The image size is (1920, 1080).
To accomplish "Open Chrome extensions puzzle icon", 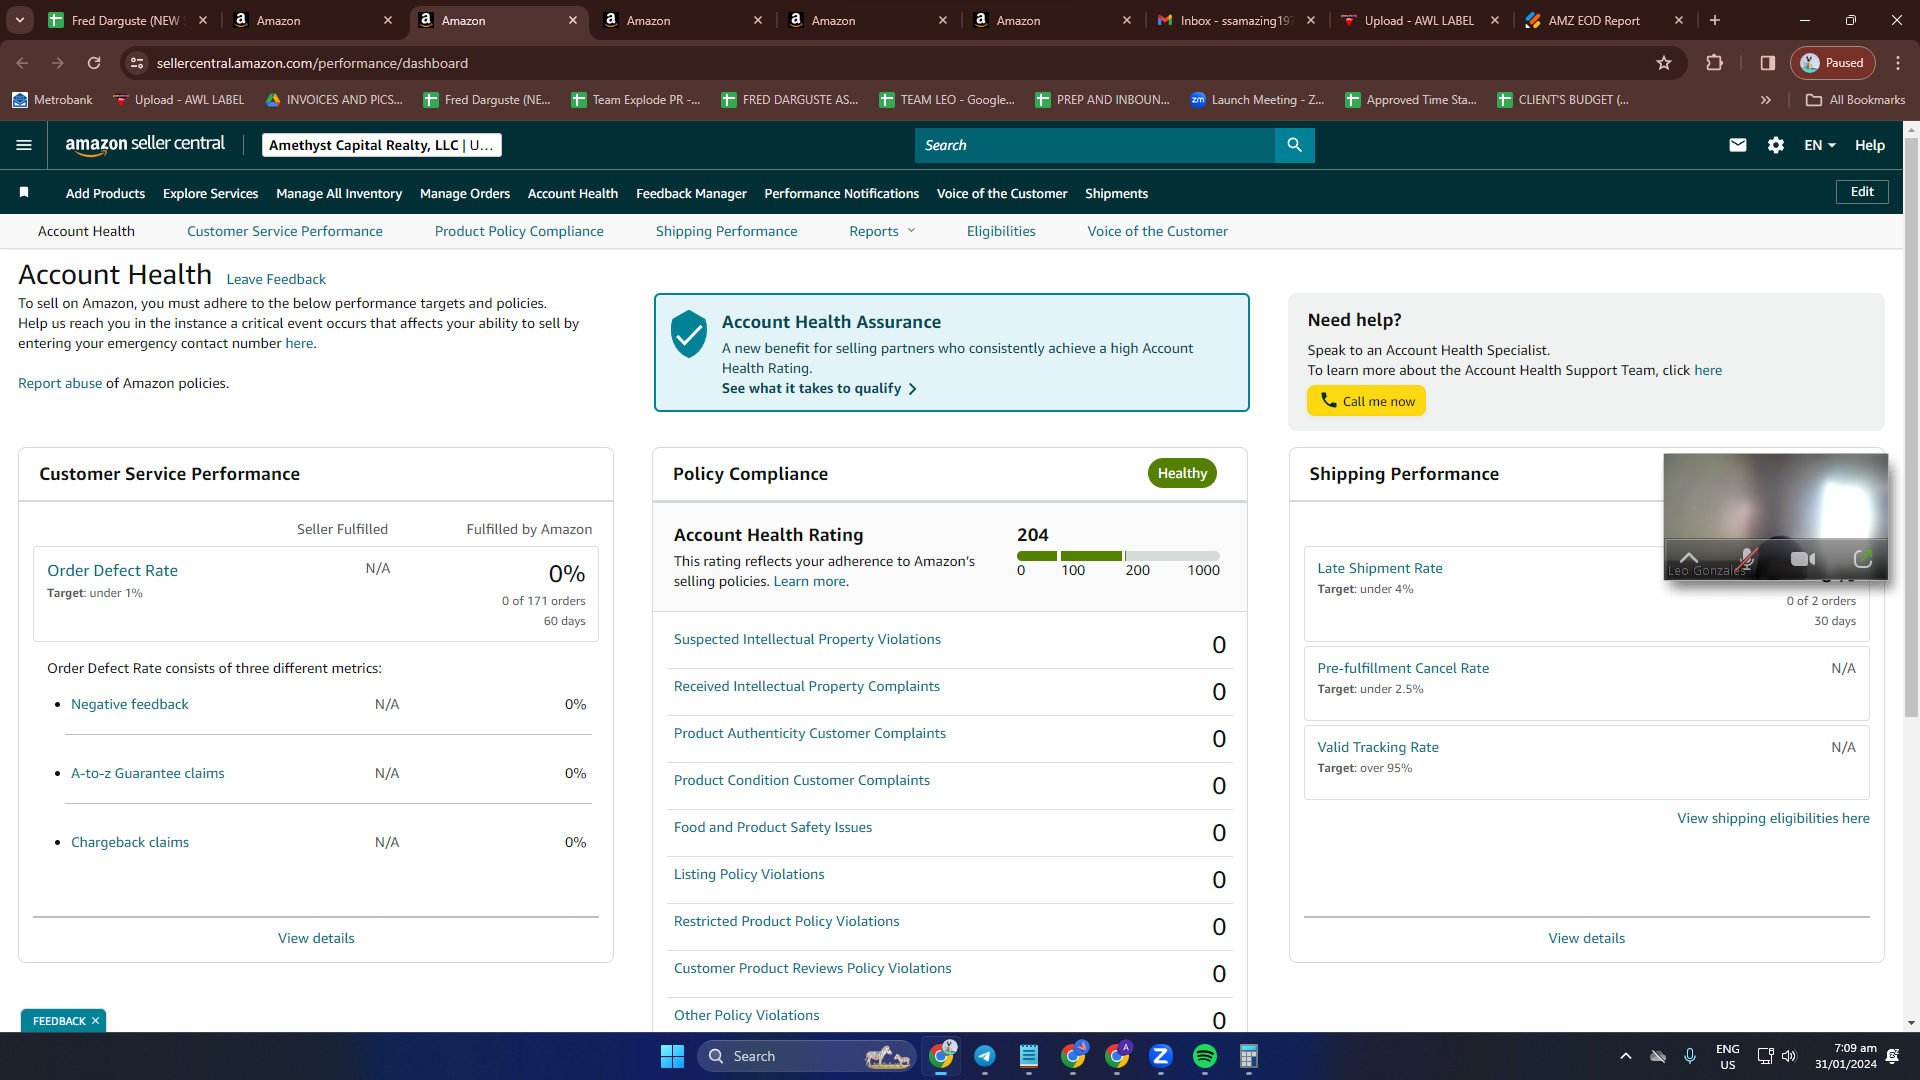I will pyautogui.click(x=1715, y=63).
